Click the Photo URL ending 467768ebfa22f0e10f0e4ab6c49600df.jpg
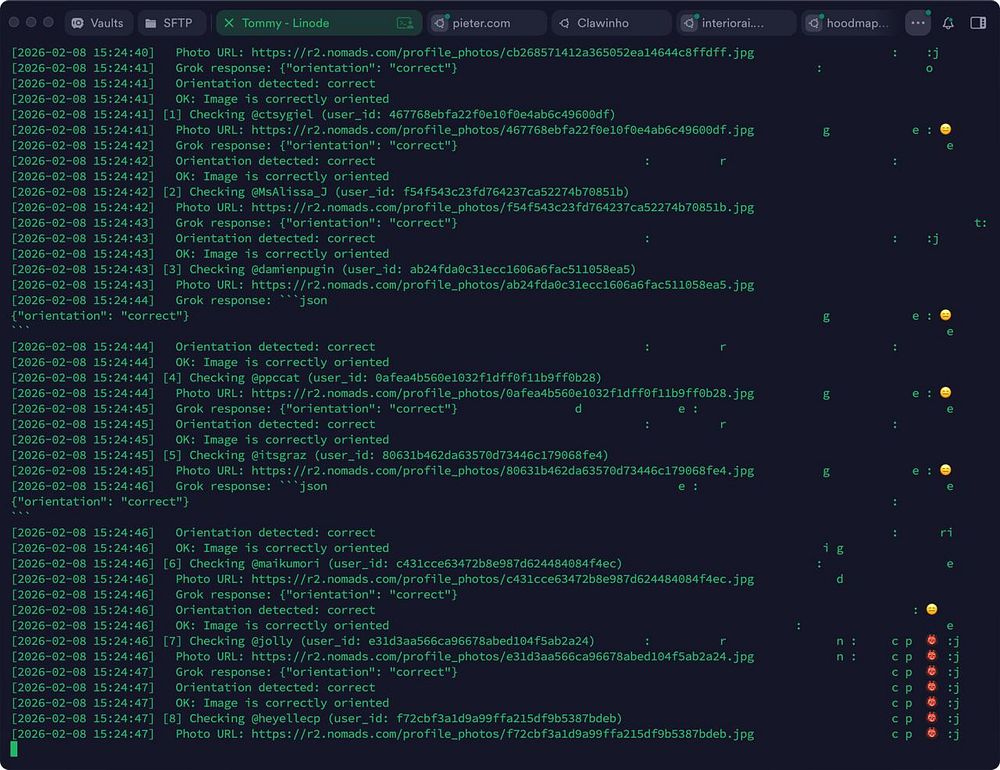 tap(503, 130)
